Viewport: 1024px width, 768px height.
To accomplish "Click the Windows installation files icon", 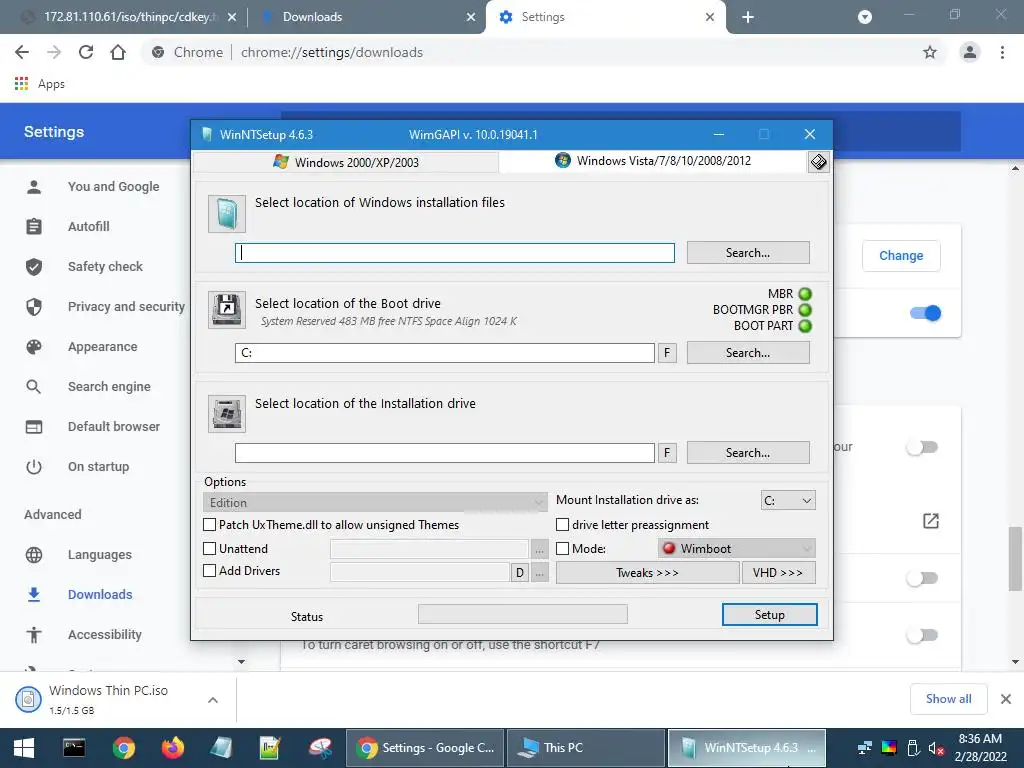I will coord(227,214).
